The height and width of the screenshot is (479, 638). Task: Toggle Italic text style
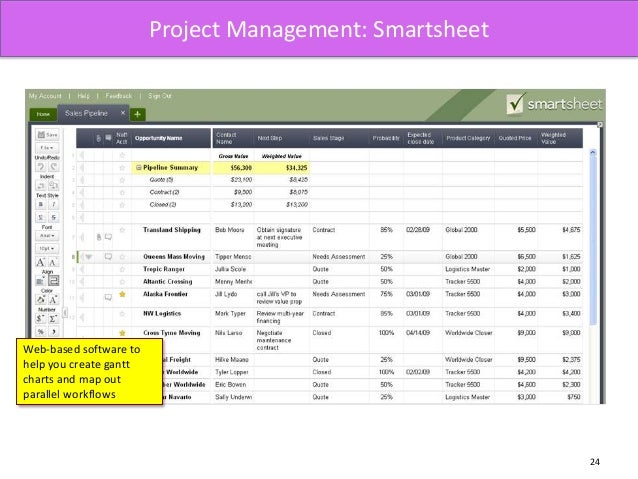54,204
